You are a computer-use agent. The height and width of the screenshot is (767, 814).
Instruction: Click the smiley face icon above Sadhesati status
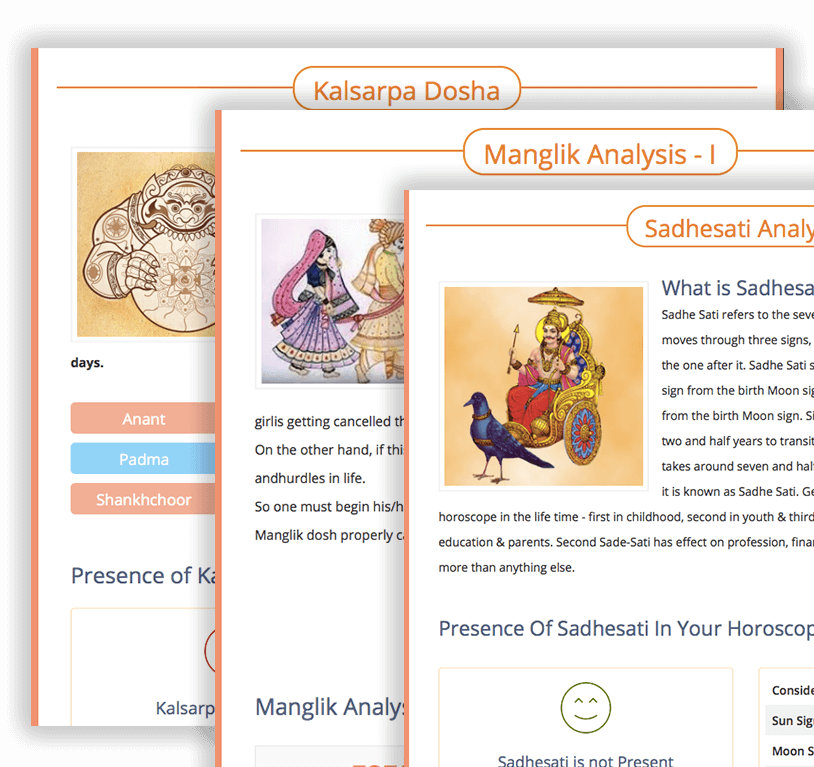click(x=585, y=707)
